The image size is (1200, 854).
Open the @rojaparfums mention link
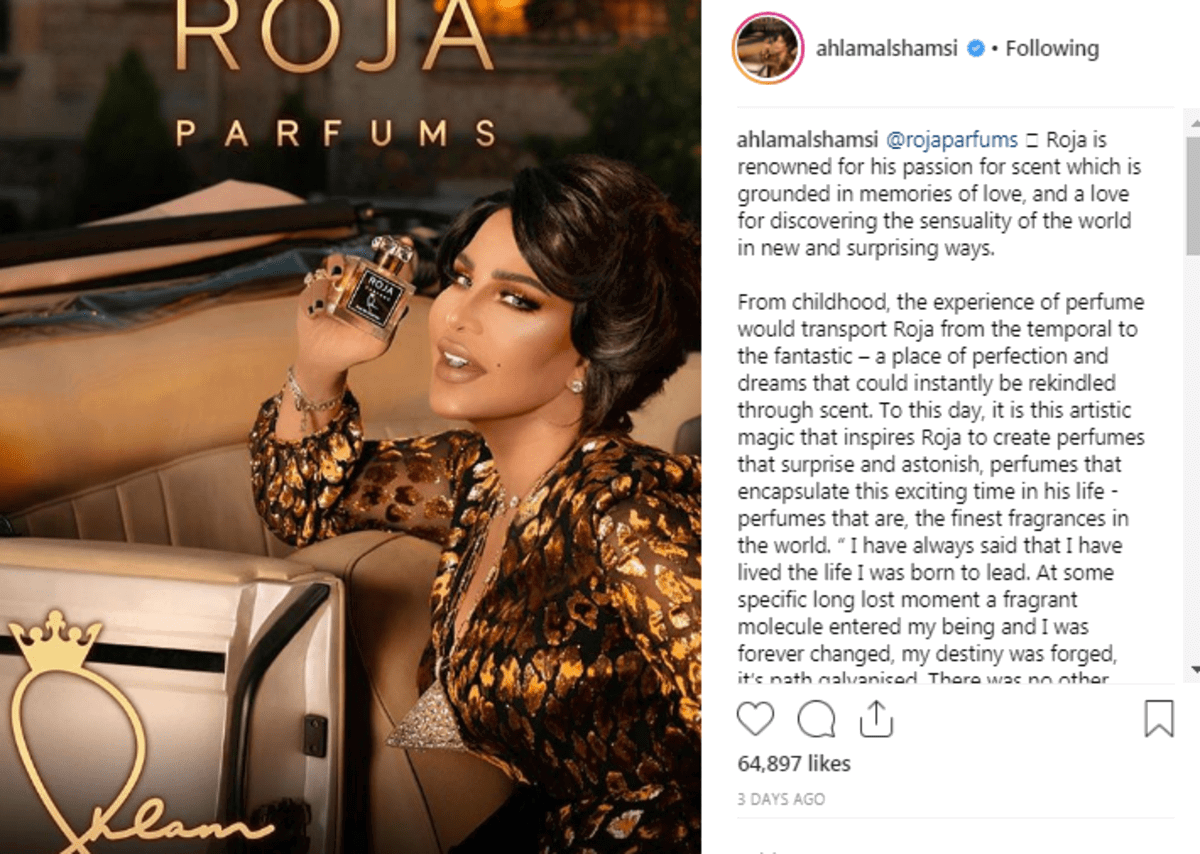(955, 139)
